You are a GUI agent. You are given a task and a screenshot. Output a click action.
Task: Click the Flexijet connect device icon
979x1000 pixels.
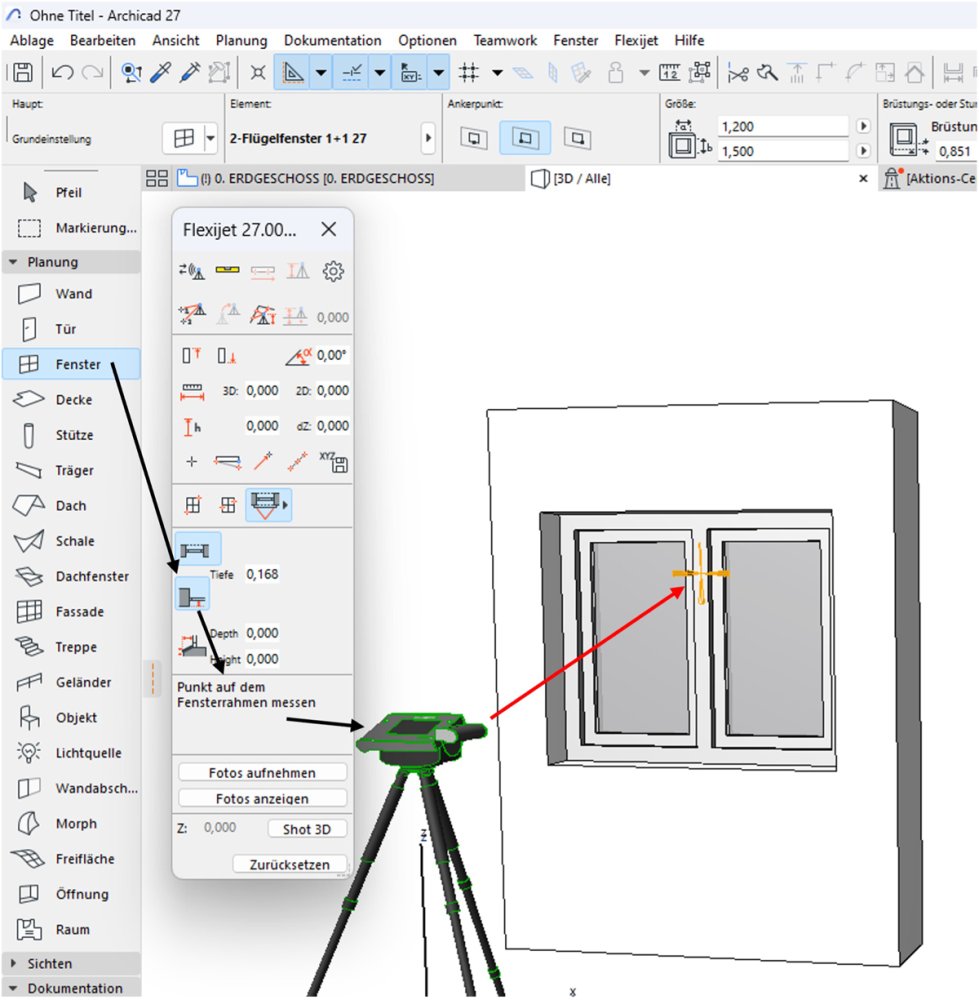click(x=191, y=272)
